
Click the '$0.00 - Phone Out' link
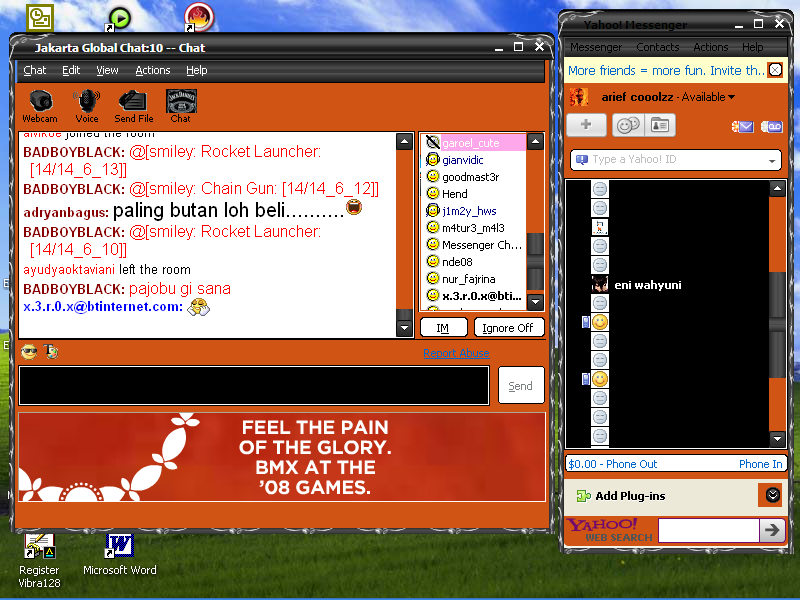coord(613,464)
